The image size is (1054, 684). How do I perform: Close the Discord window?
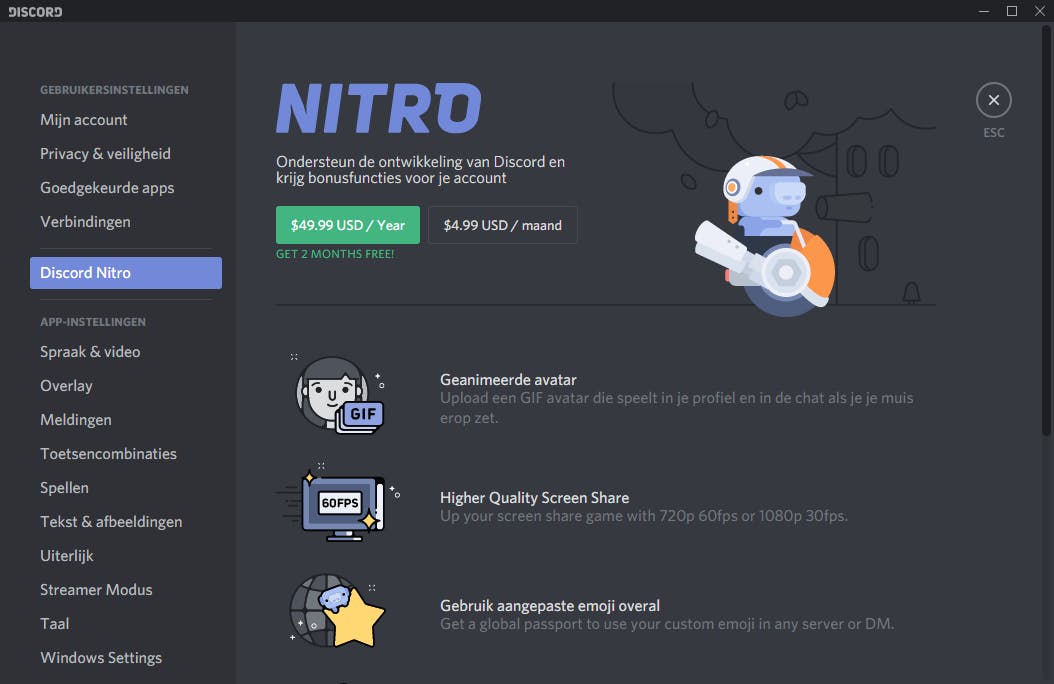click(x=1039, y=11)
